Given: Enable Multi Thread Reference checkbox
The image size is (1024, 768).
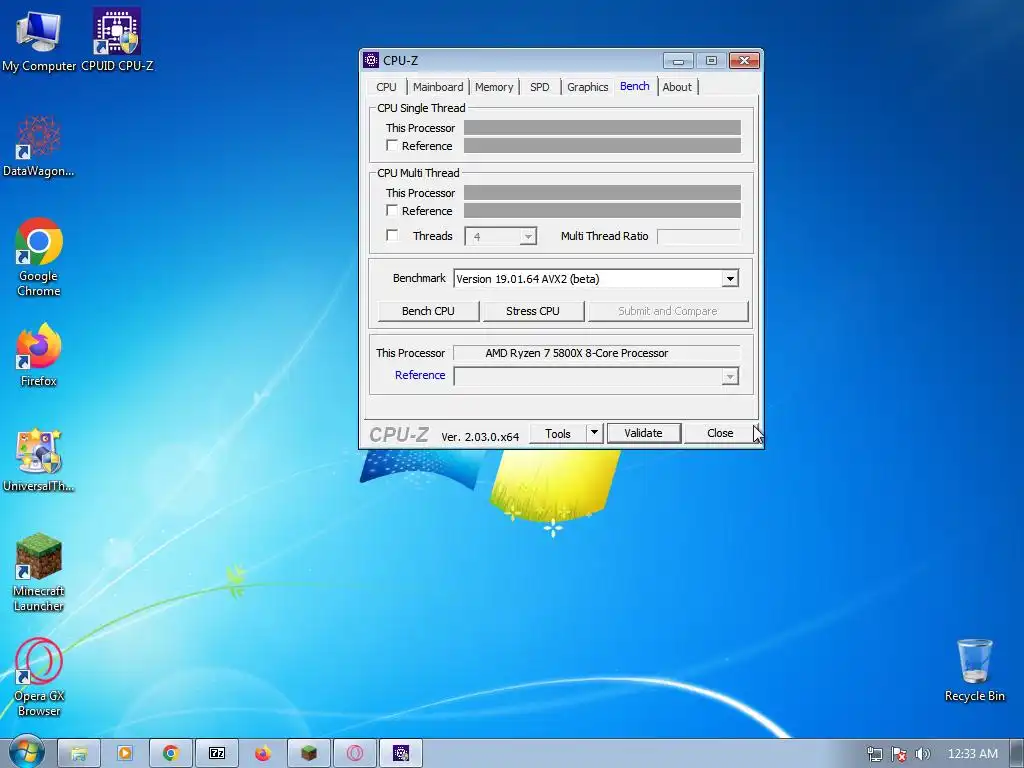Looking at the screenshot, I should (392, 210).
